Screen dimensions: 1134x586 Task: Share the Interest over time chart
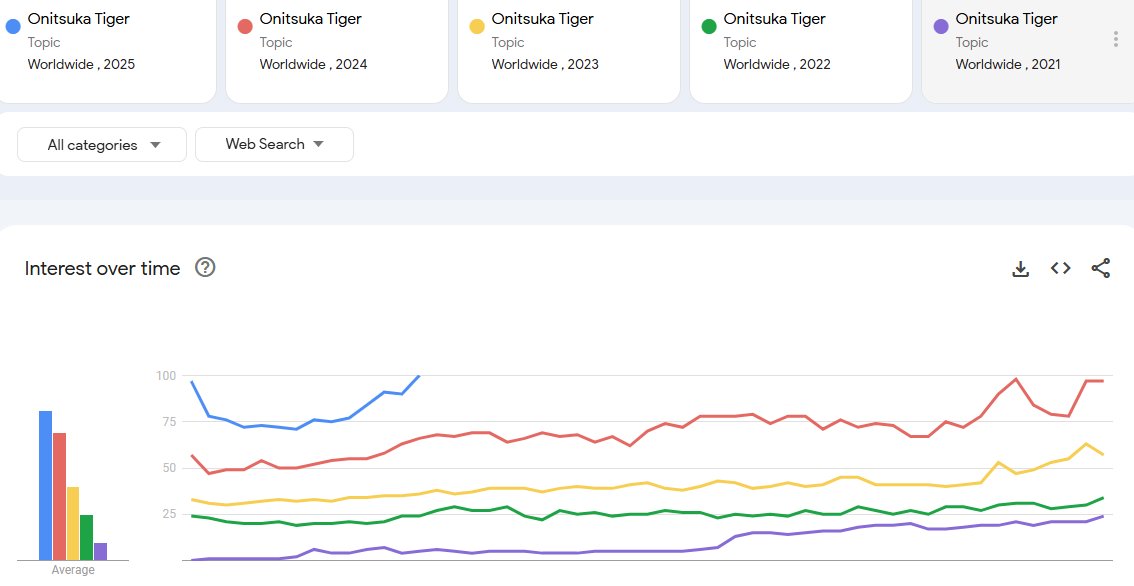click(x=1101, y=268)
